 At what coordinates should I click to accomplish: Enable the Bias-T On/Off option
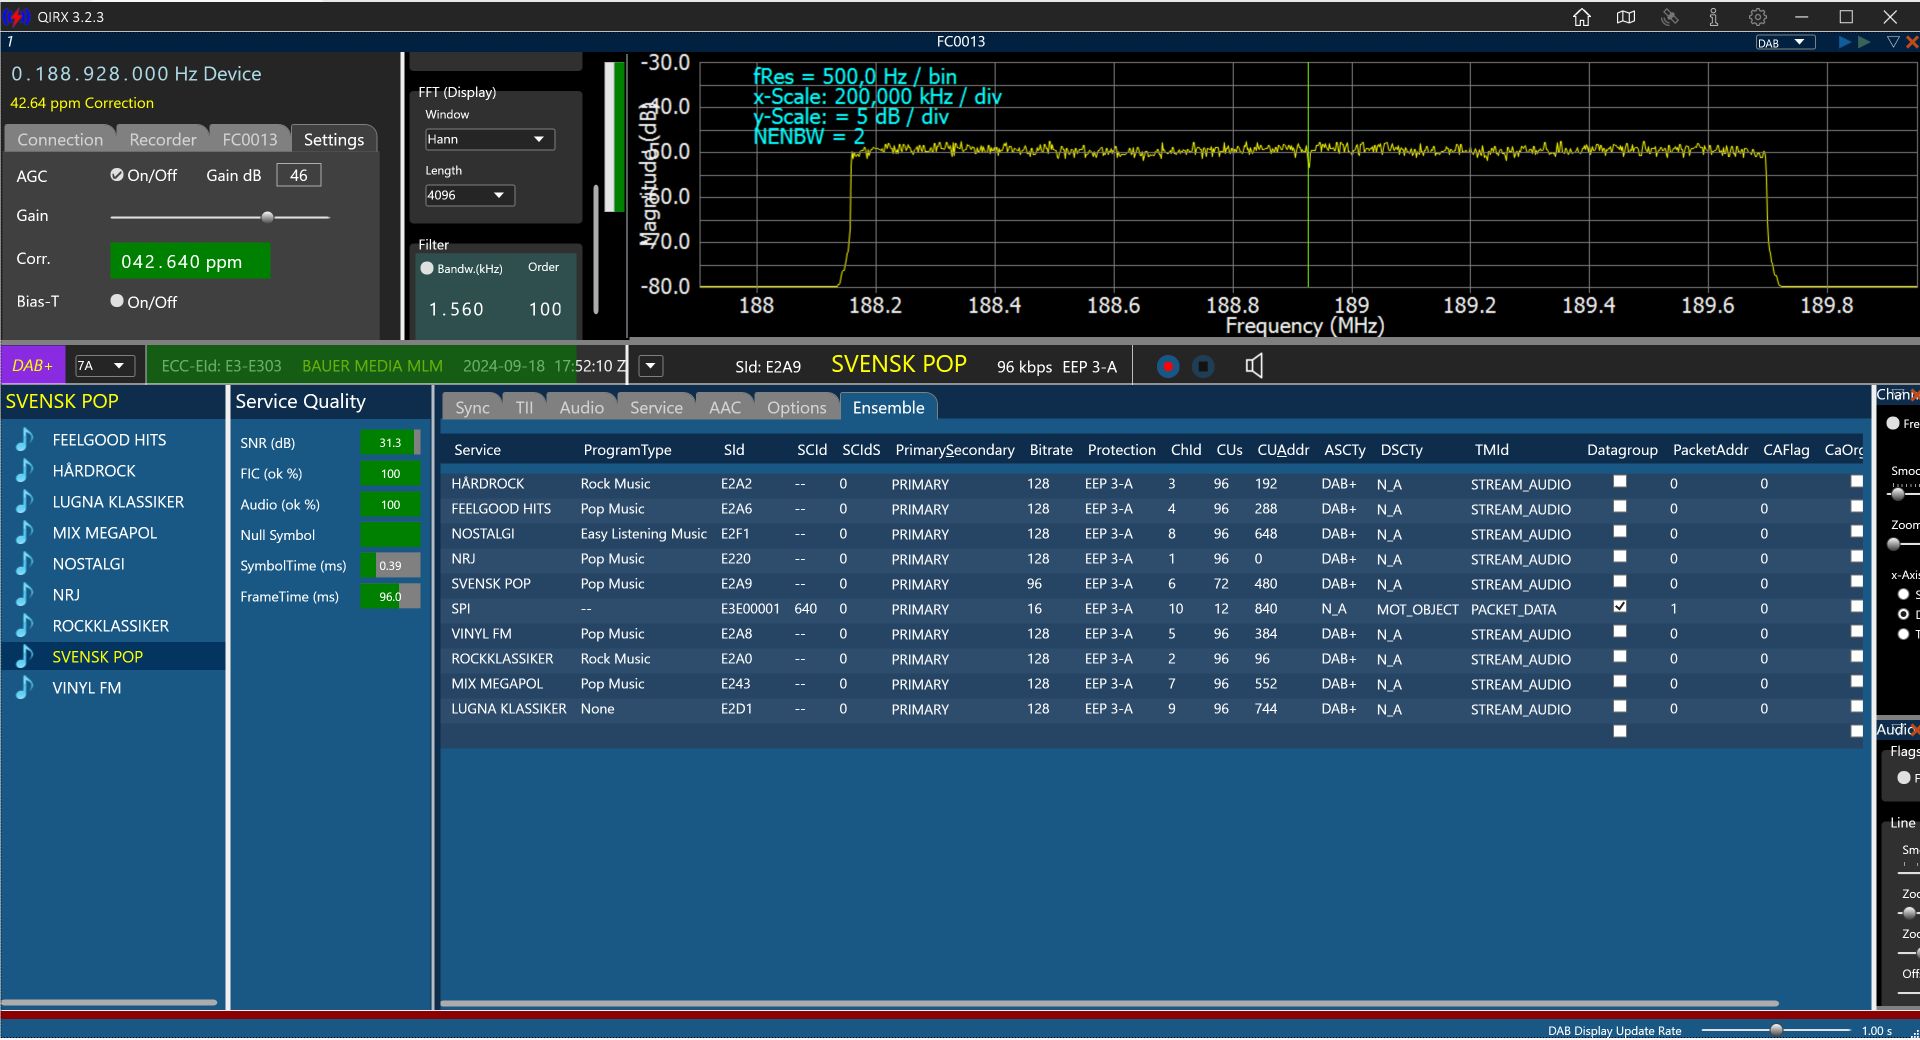tap(117, 301)
